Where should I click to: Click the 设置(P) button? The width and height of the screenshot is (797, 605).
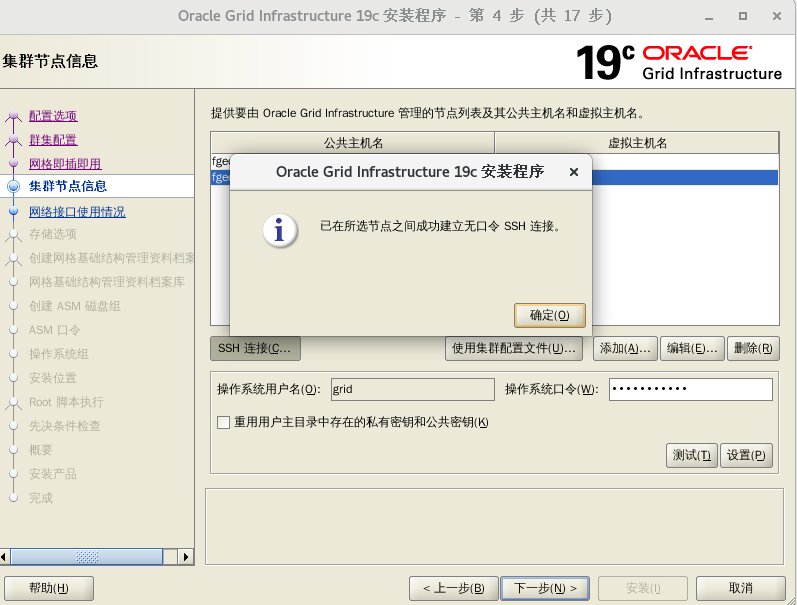click(746, 455)
